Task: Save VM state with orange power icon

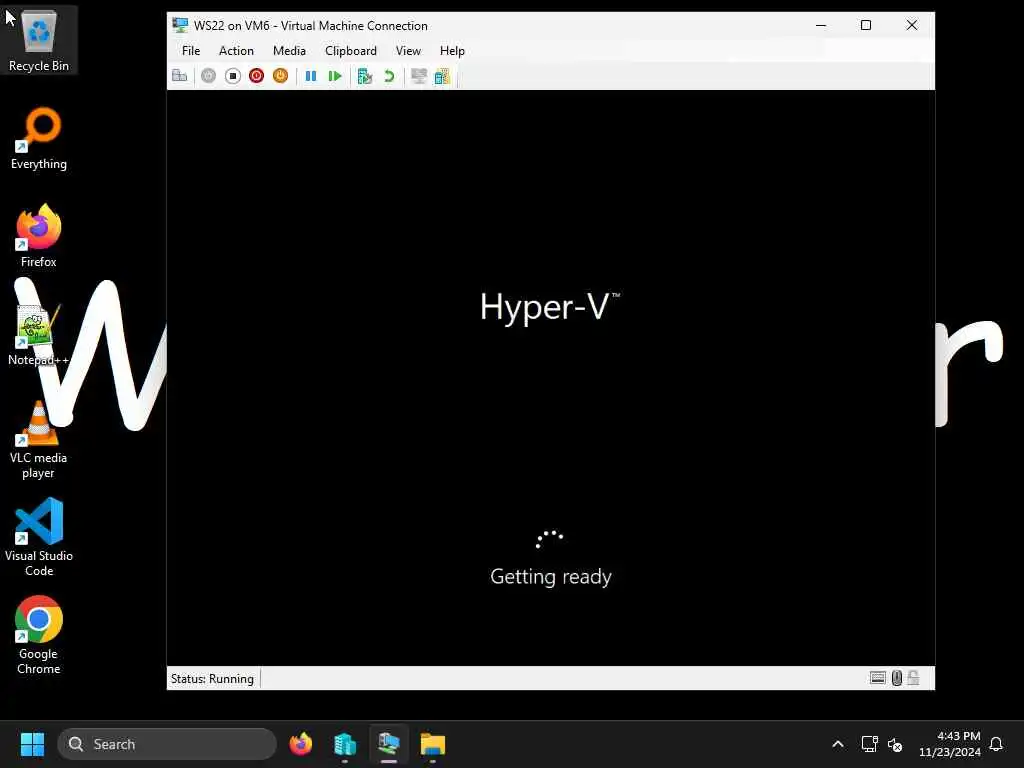Action: (280, 76)
